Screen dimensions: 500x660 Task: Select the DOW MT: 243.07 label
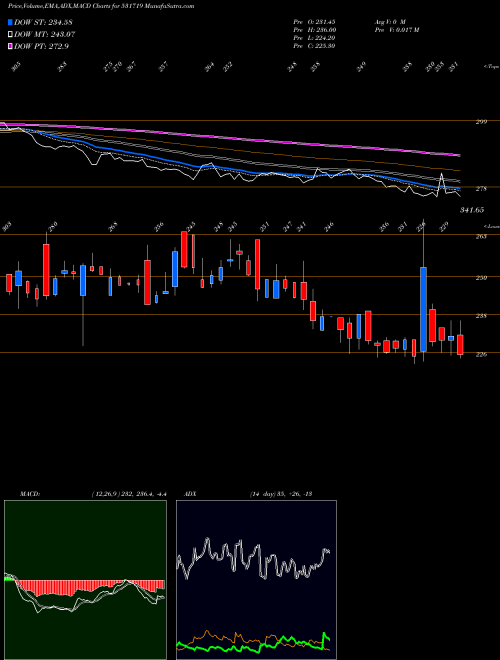(x=45, y=34)
